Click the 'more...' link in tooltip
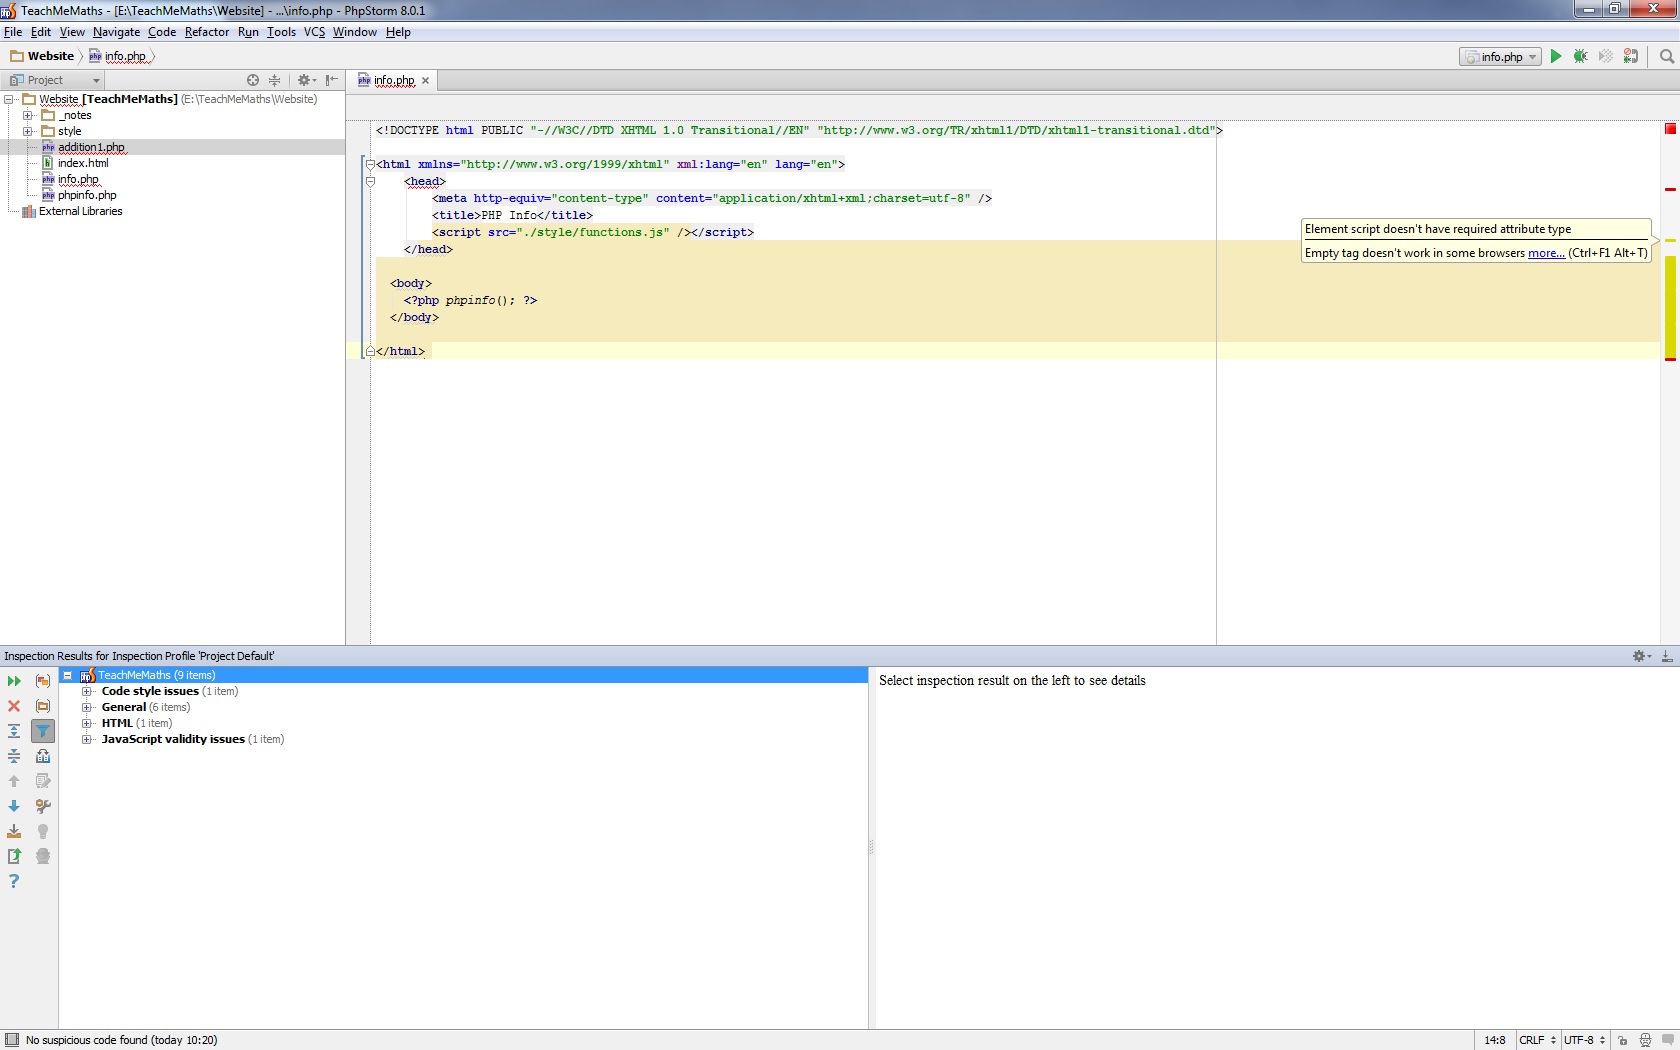 1546,253
